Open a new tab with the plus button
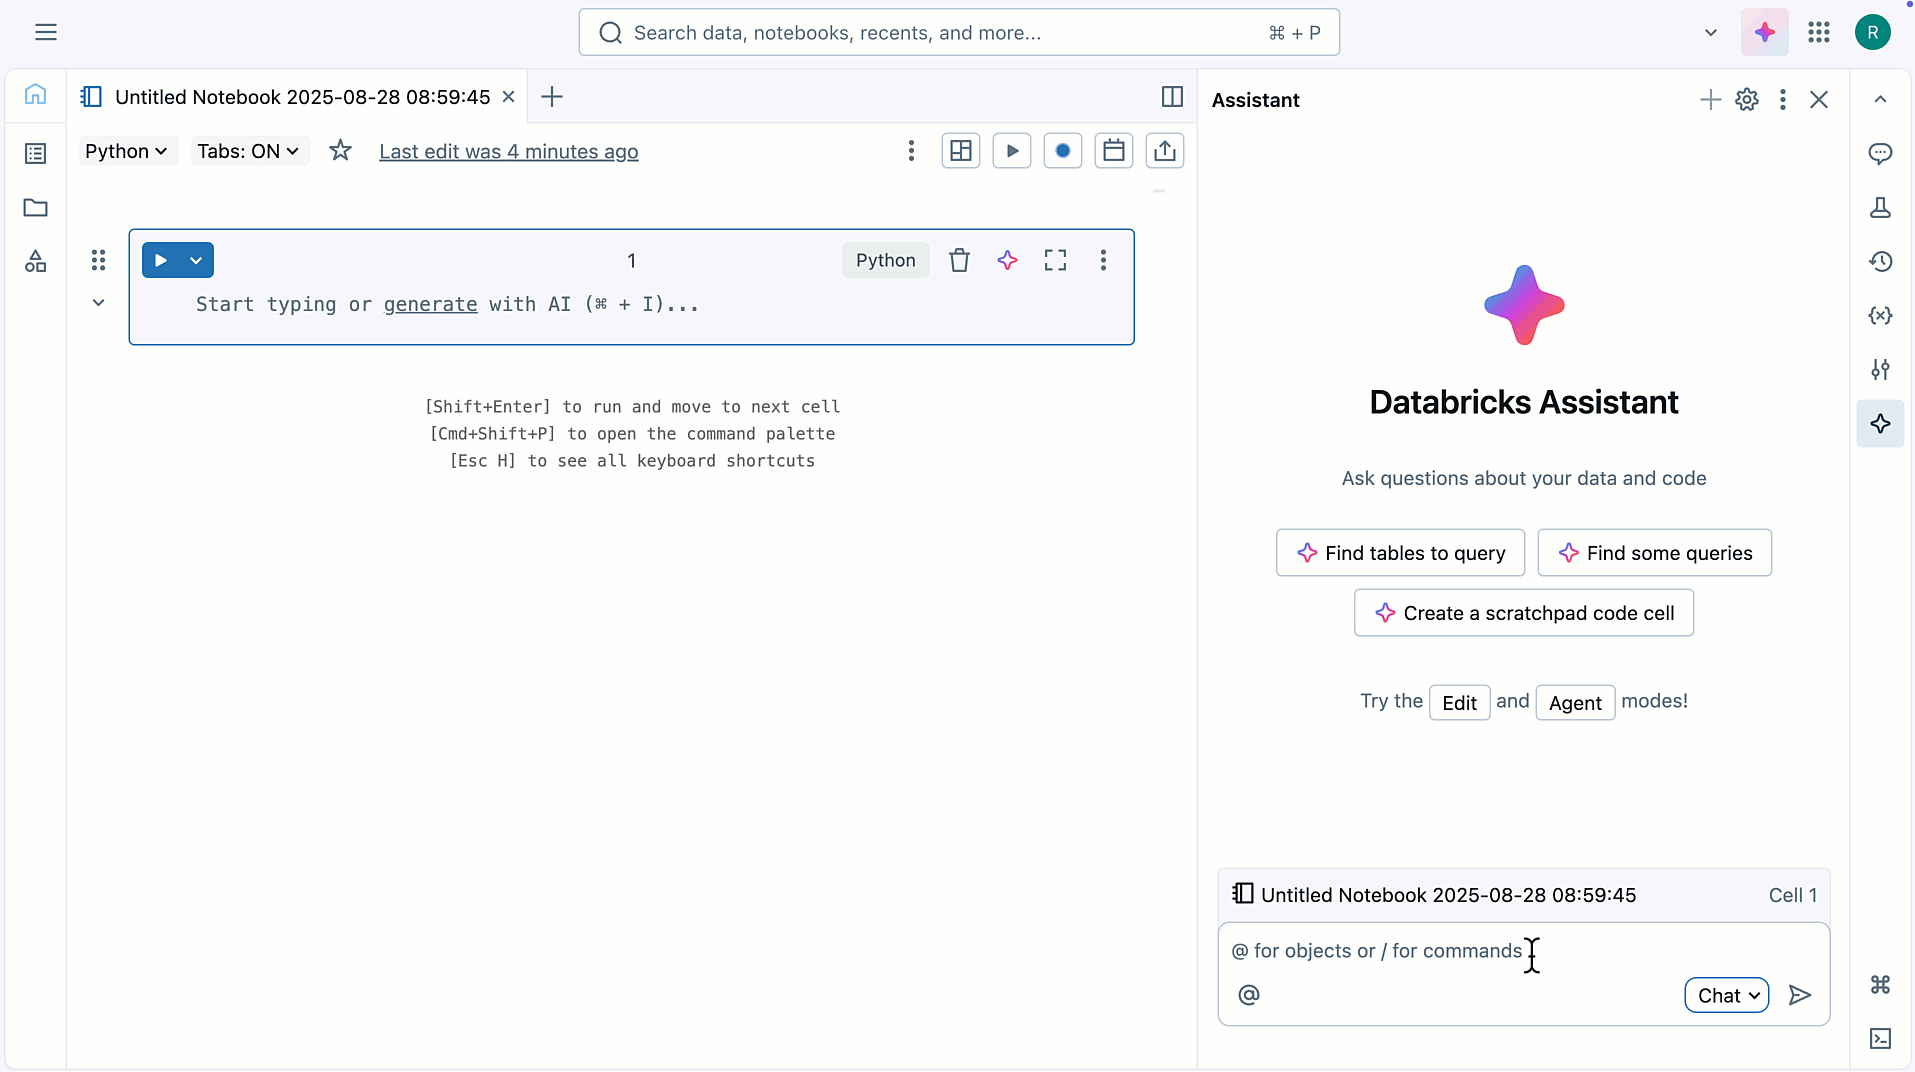The width and height of the screenshot is (1915, 1072). [x=552, y=97]
